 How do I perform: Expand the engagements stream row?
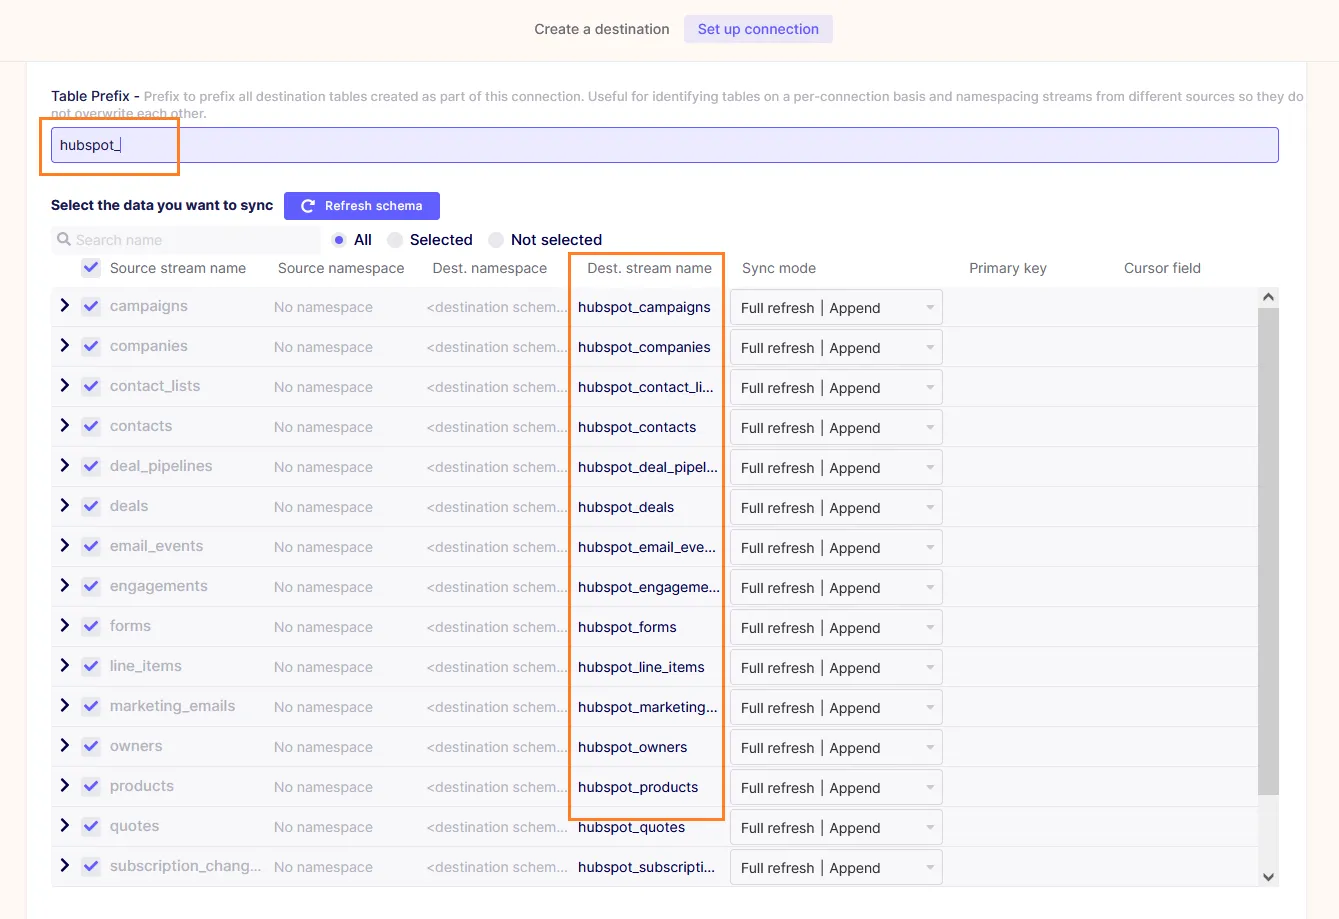click(x=65, y=585)
